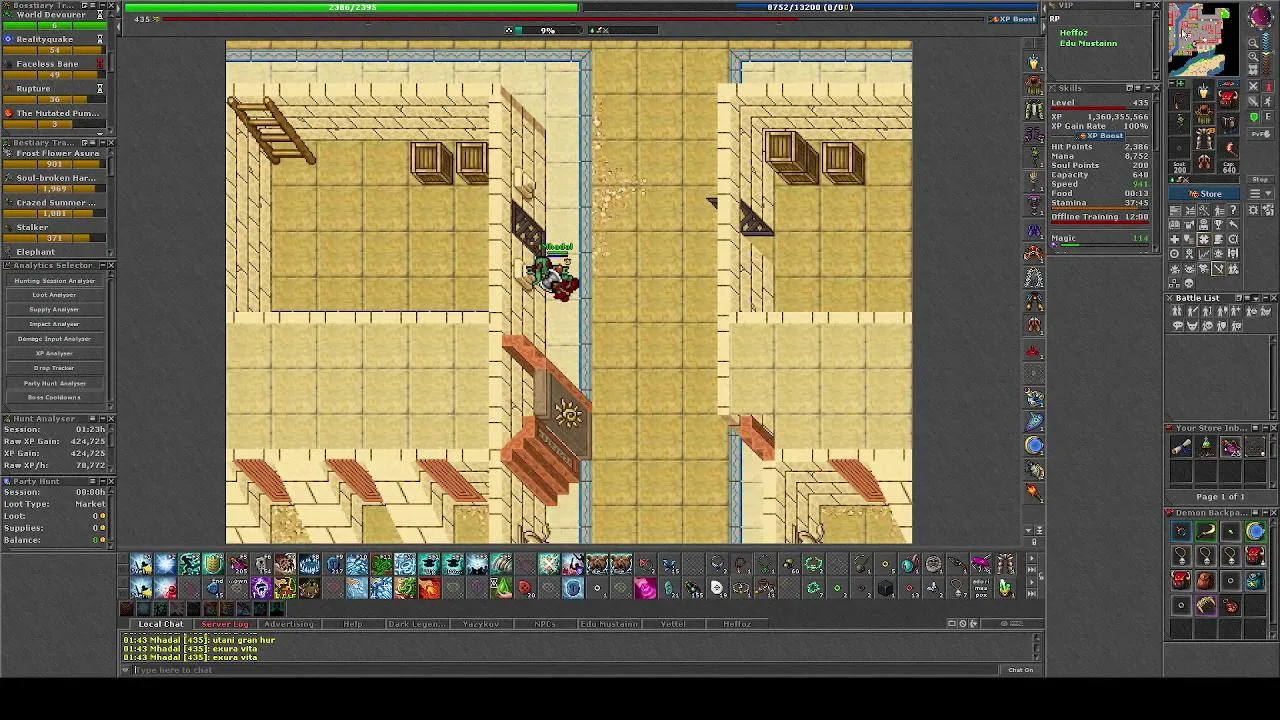Open Boss Cooldowns

click(x=54, y=397)
